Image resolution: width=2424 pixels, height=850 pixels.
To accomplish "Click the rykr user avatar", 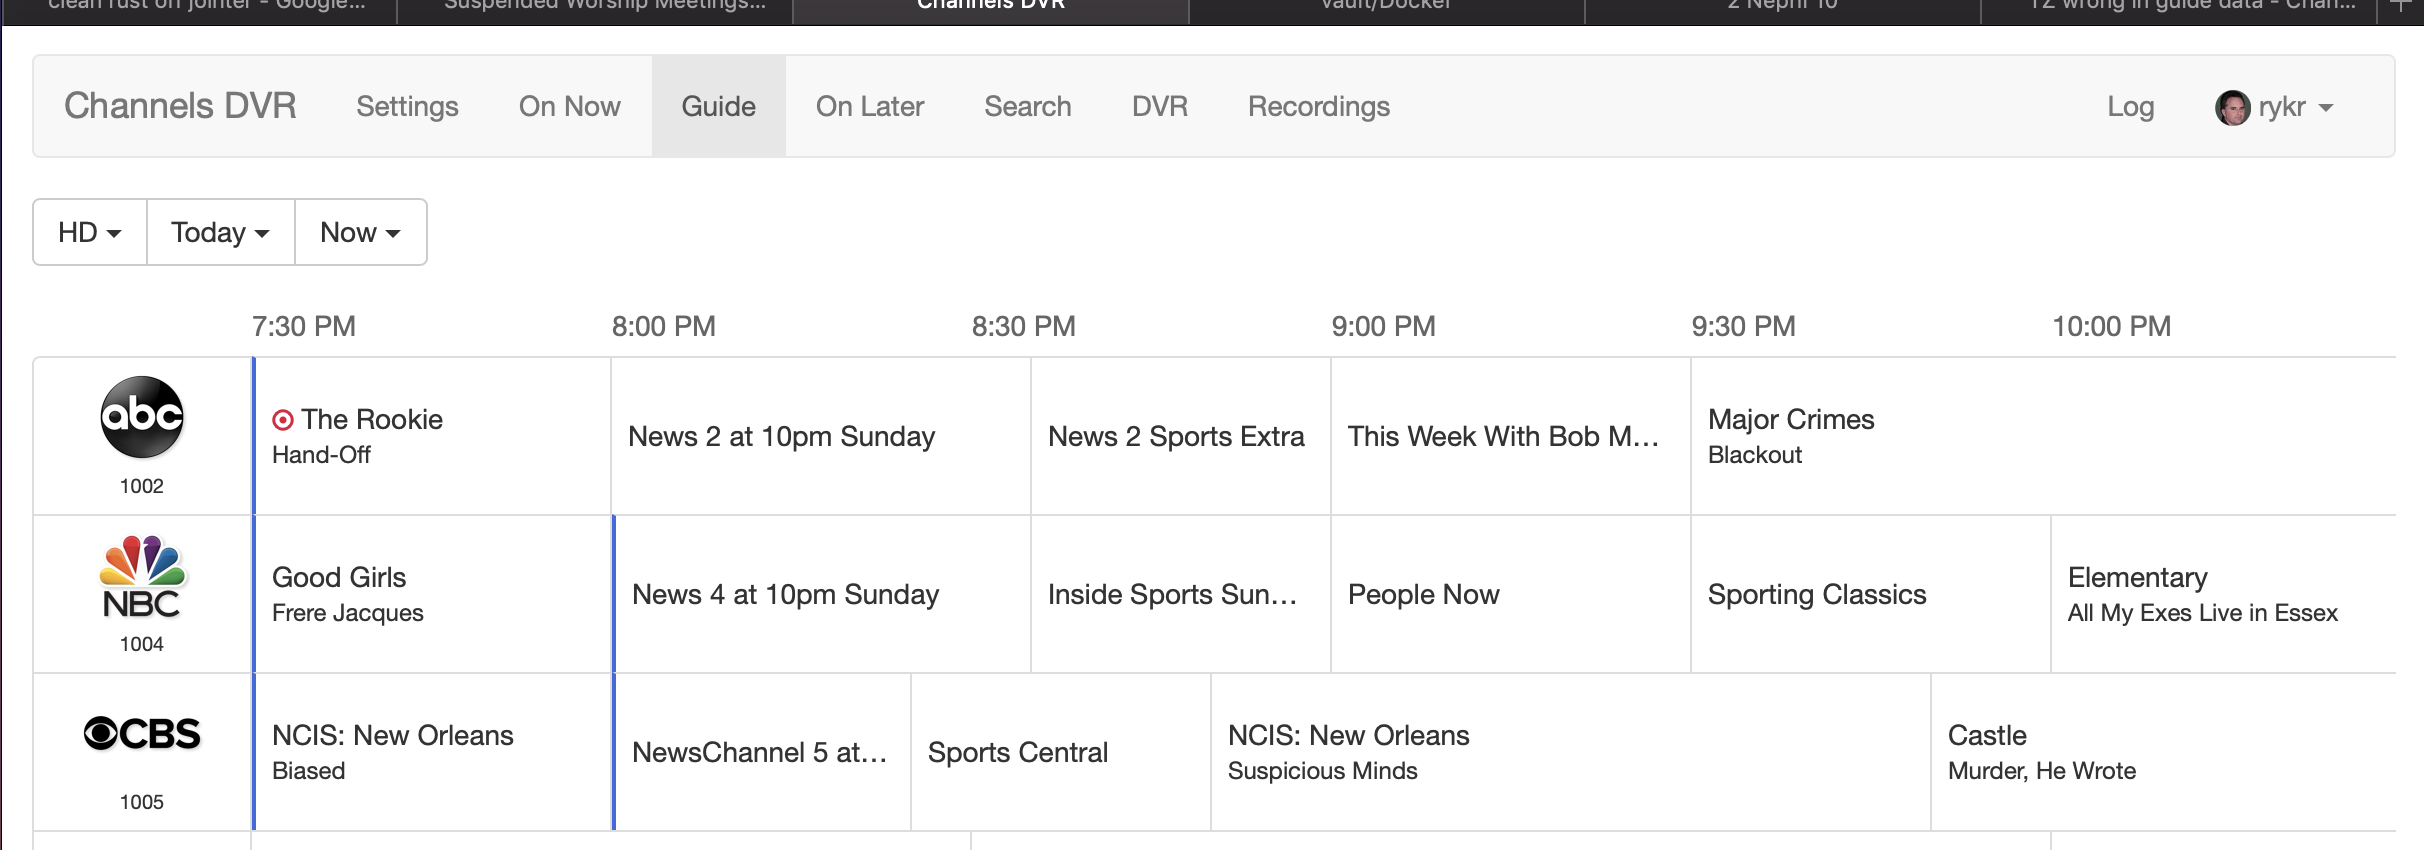I will [2232, 107].
